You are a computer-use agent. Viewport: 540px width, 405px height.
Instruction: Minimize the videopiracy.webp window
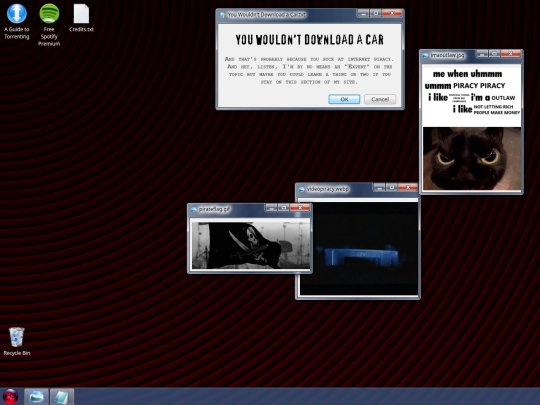pyautogui.click(x=379, y=187)
